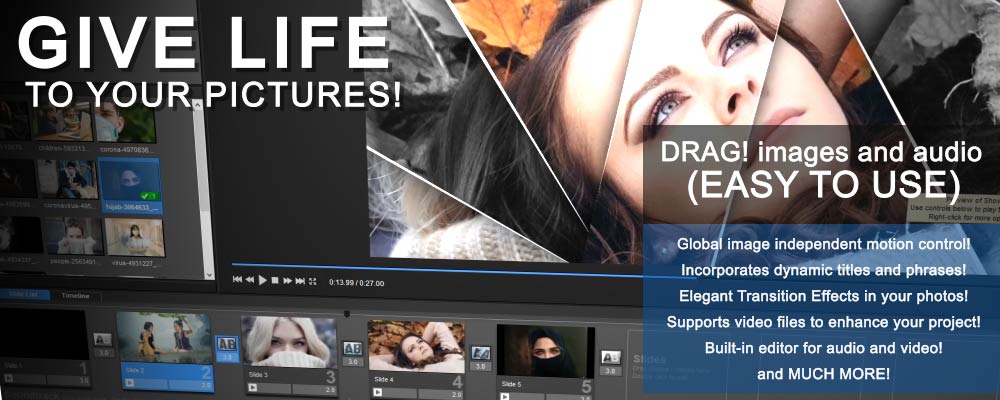The height and width of the screenshot is (400, 1000).
Task: Click the 0:13.99 / 0:27.00 time readout
Action: (x=357, y=283)
